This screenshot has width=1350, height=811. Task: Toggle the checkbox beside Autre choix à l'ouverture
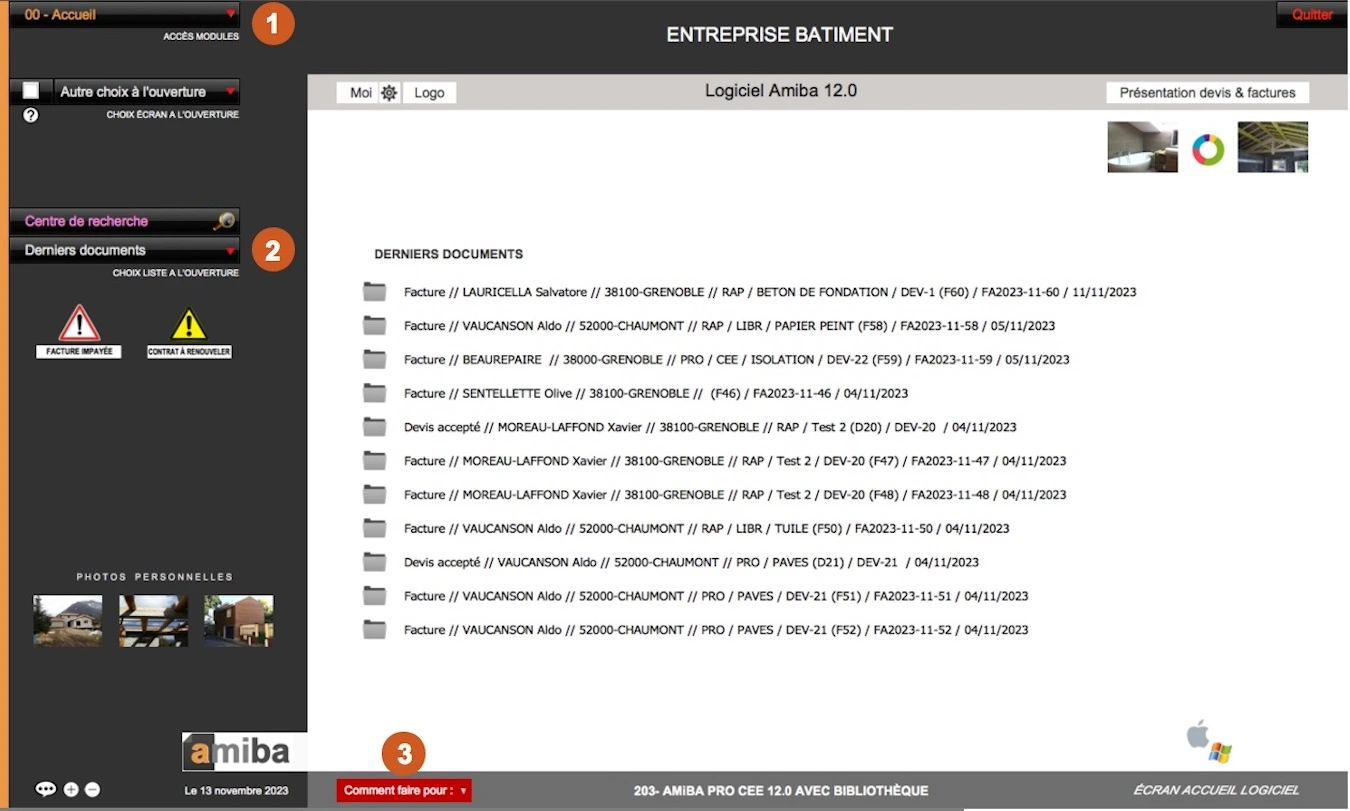[31, 91]
